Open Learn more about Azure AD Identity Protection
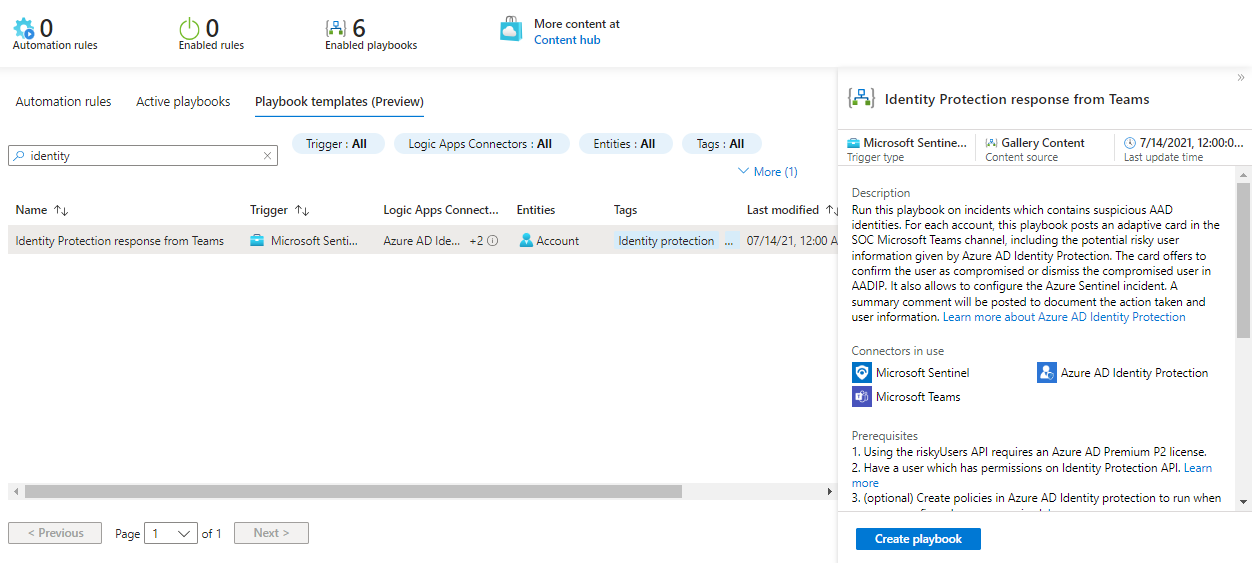The width and height of the screenshot is (1252, 563). [x=1064, y=317]
